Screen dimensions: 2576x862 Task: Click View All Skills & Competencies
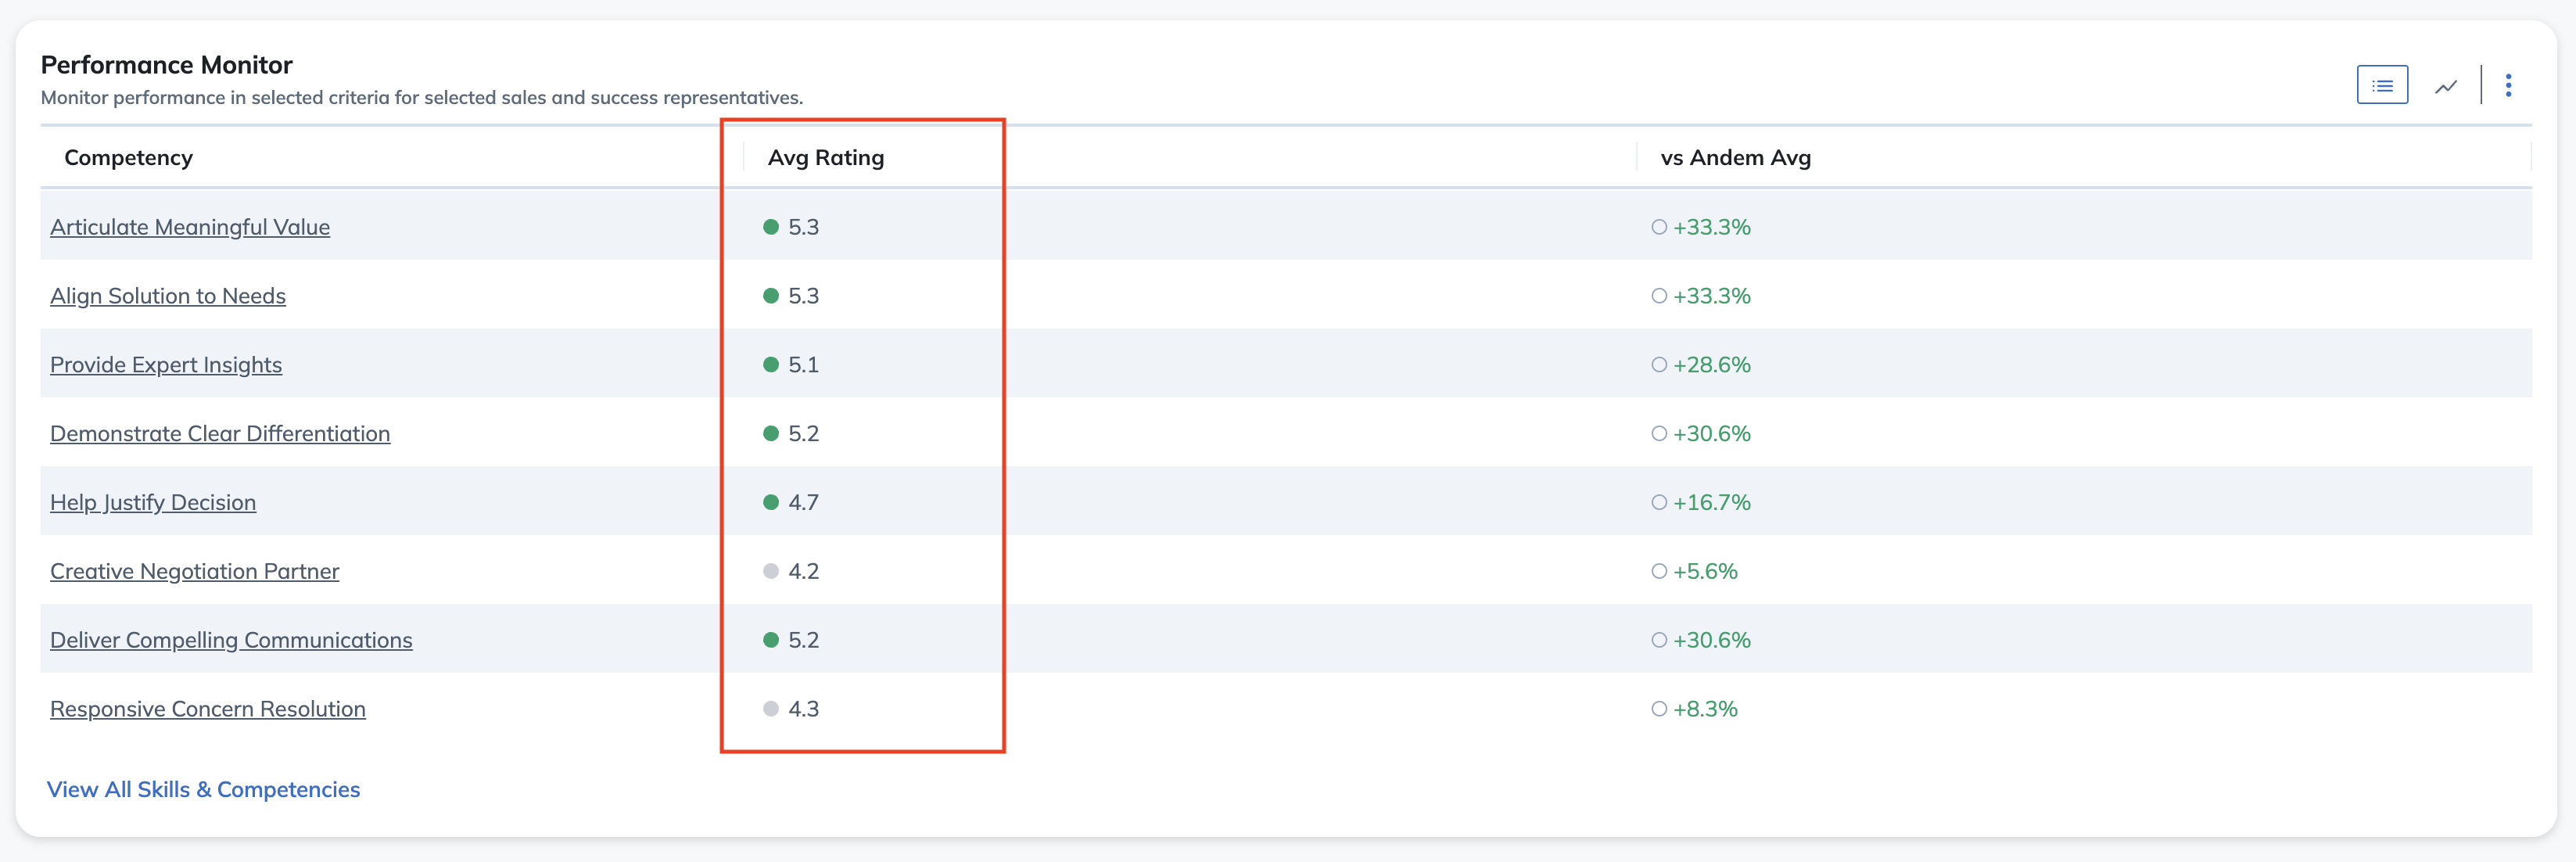tap(203, 789)
